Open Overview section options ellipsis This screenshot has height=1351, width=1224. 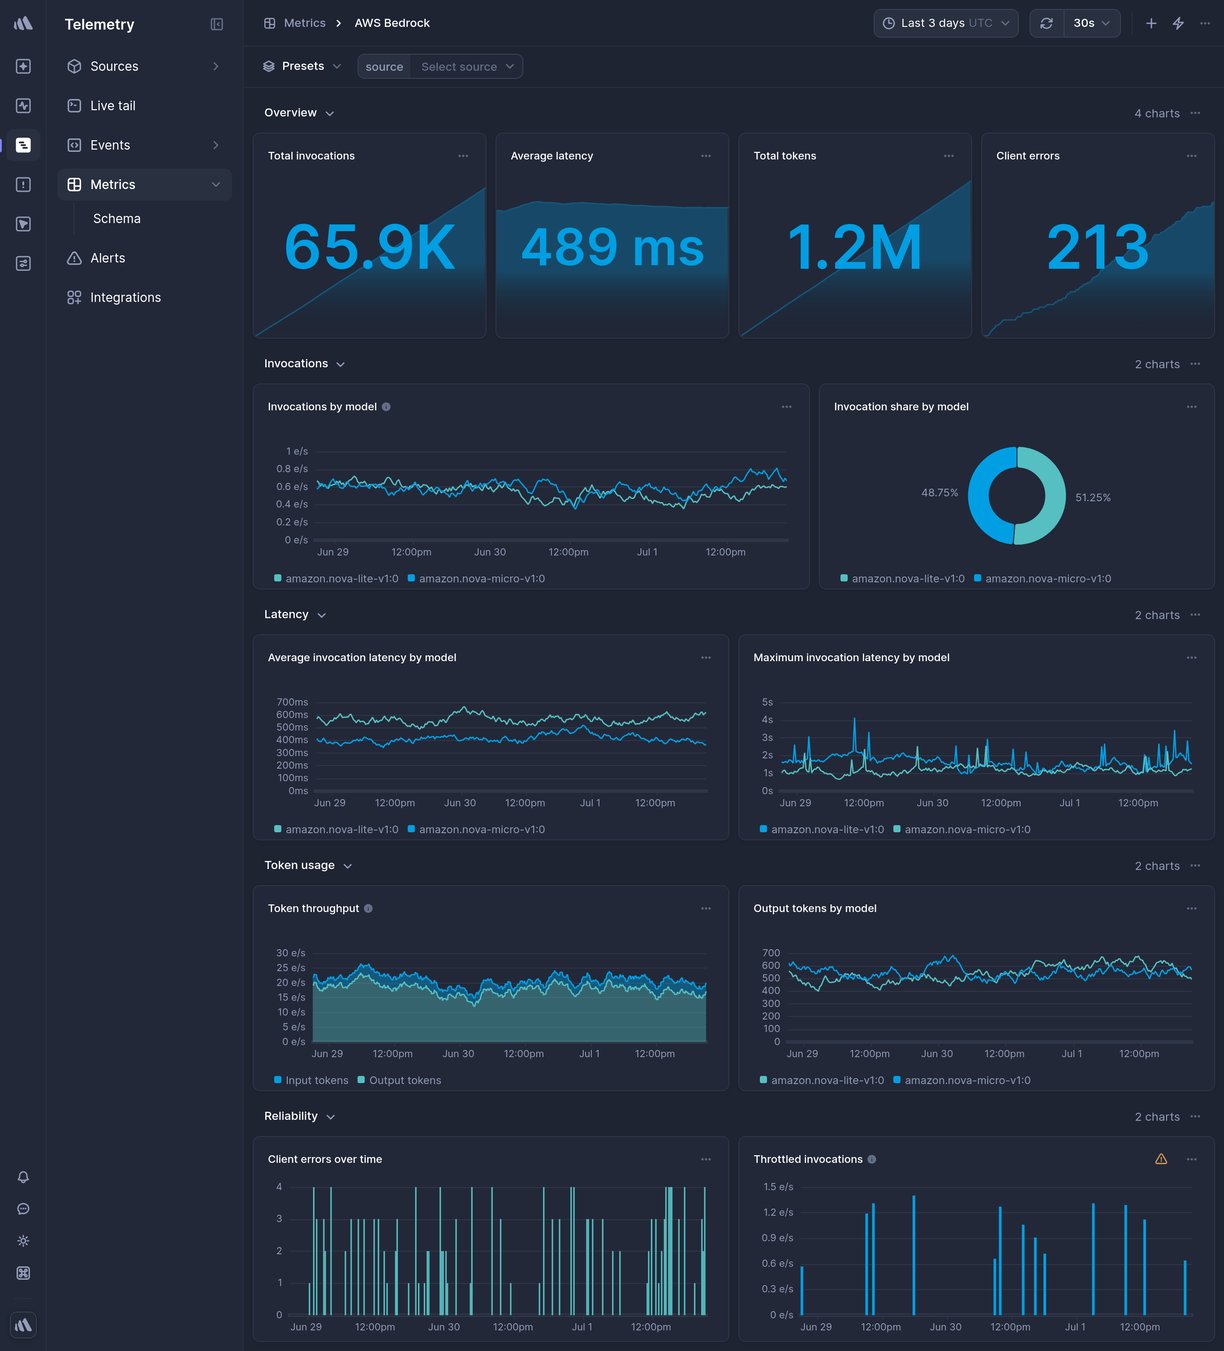pyautogui.click(x=1196, y=113)
